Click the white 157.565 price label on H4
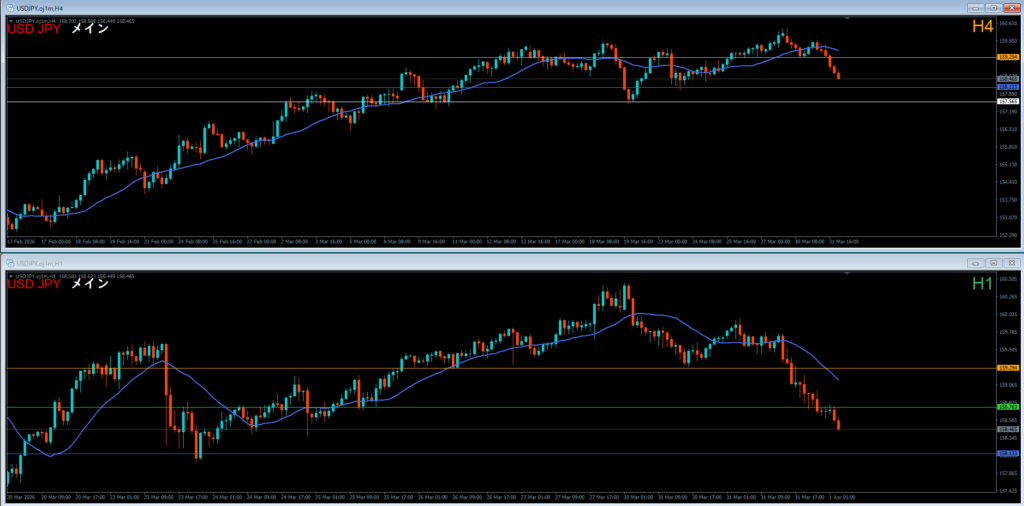This screenshot has height=506, width=1024. (1007, 102)
